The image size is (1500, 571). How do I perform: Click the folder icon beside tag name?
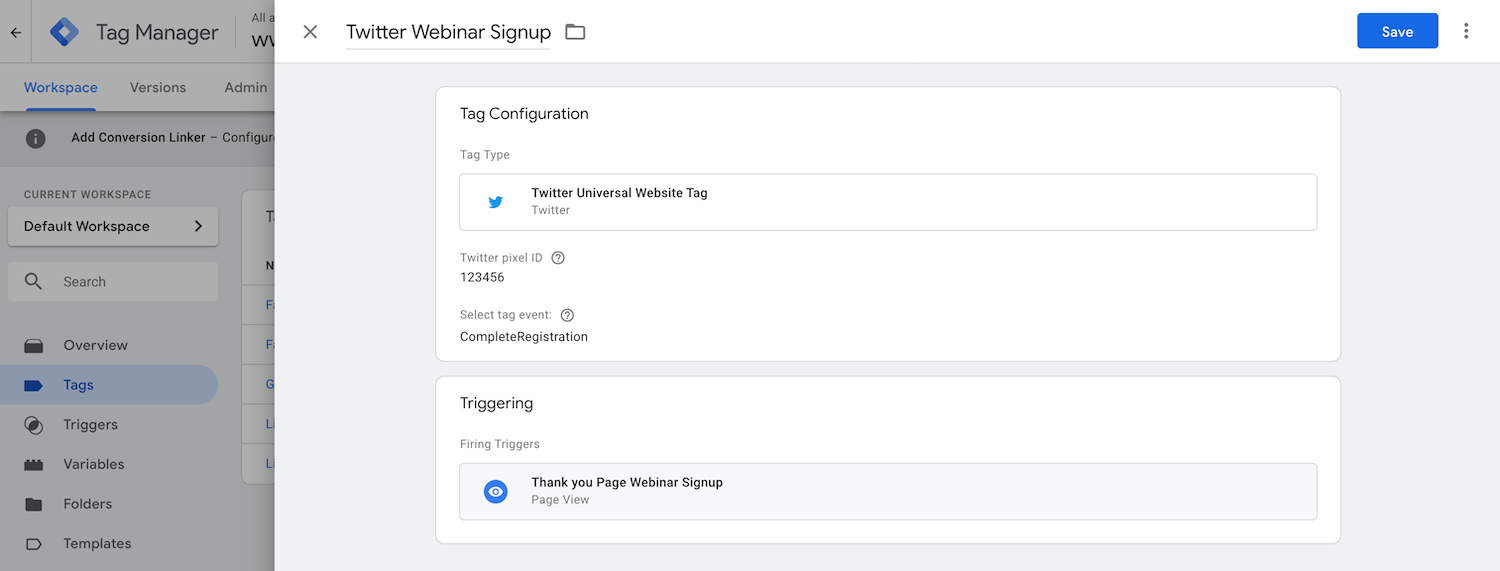click(x=575, y=32)
